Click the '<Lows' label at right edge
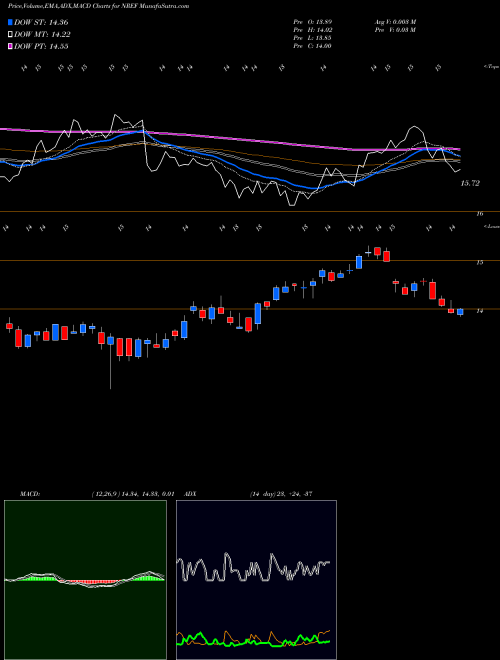 pos(491,226)
